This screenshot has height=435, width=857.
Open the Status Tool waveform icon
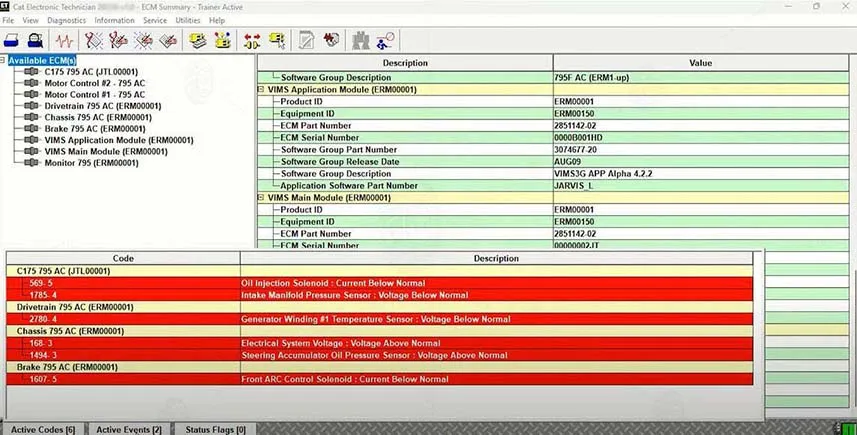click(x=65, y=41)
